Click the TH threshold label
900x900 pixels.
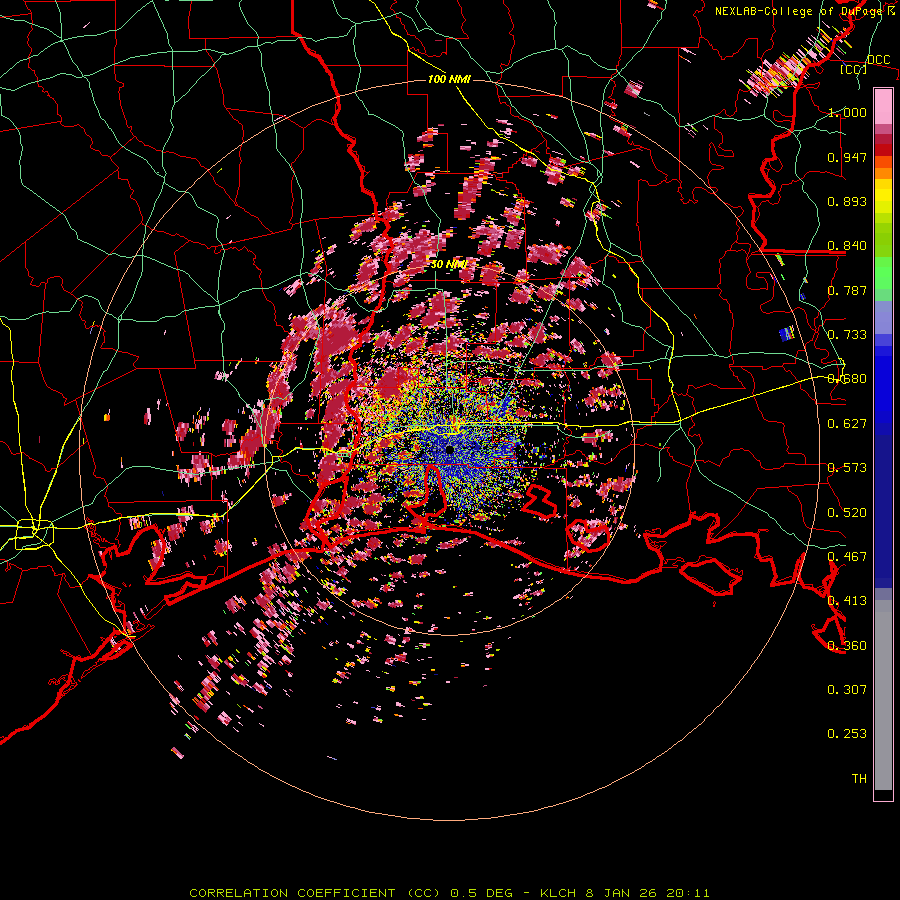859,779
